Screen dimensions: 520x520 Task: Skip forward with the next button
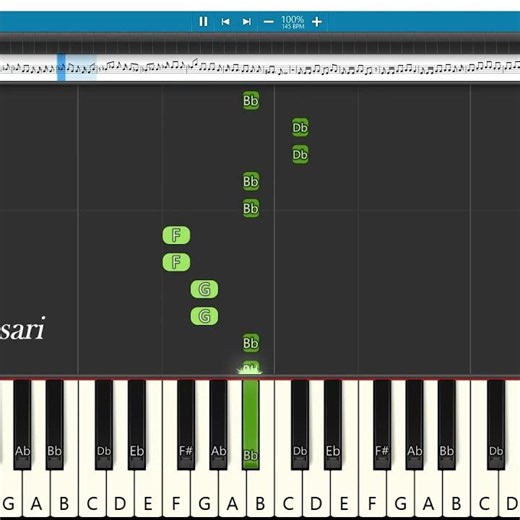click(x=247, y=22)
